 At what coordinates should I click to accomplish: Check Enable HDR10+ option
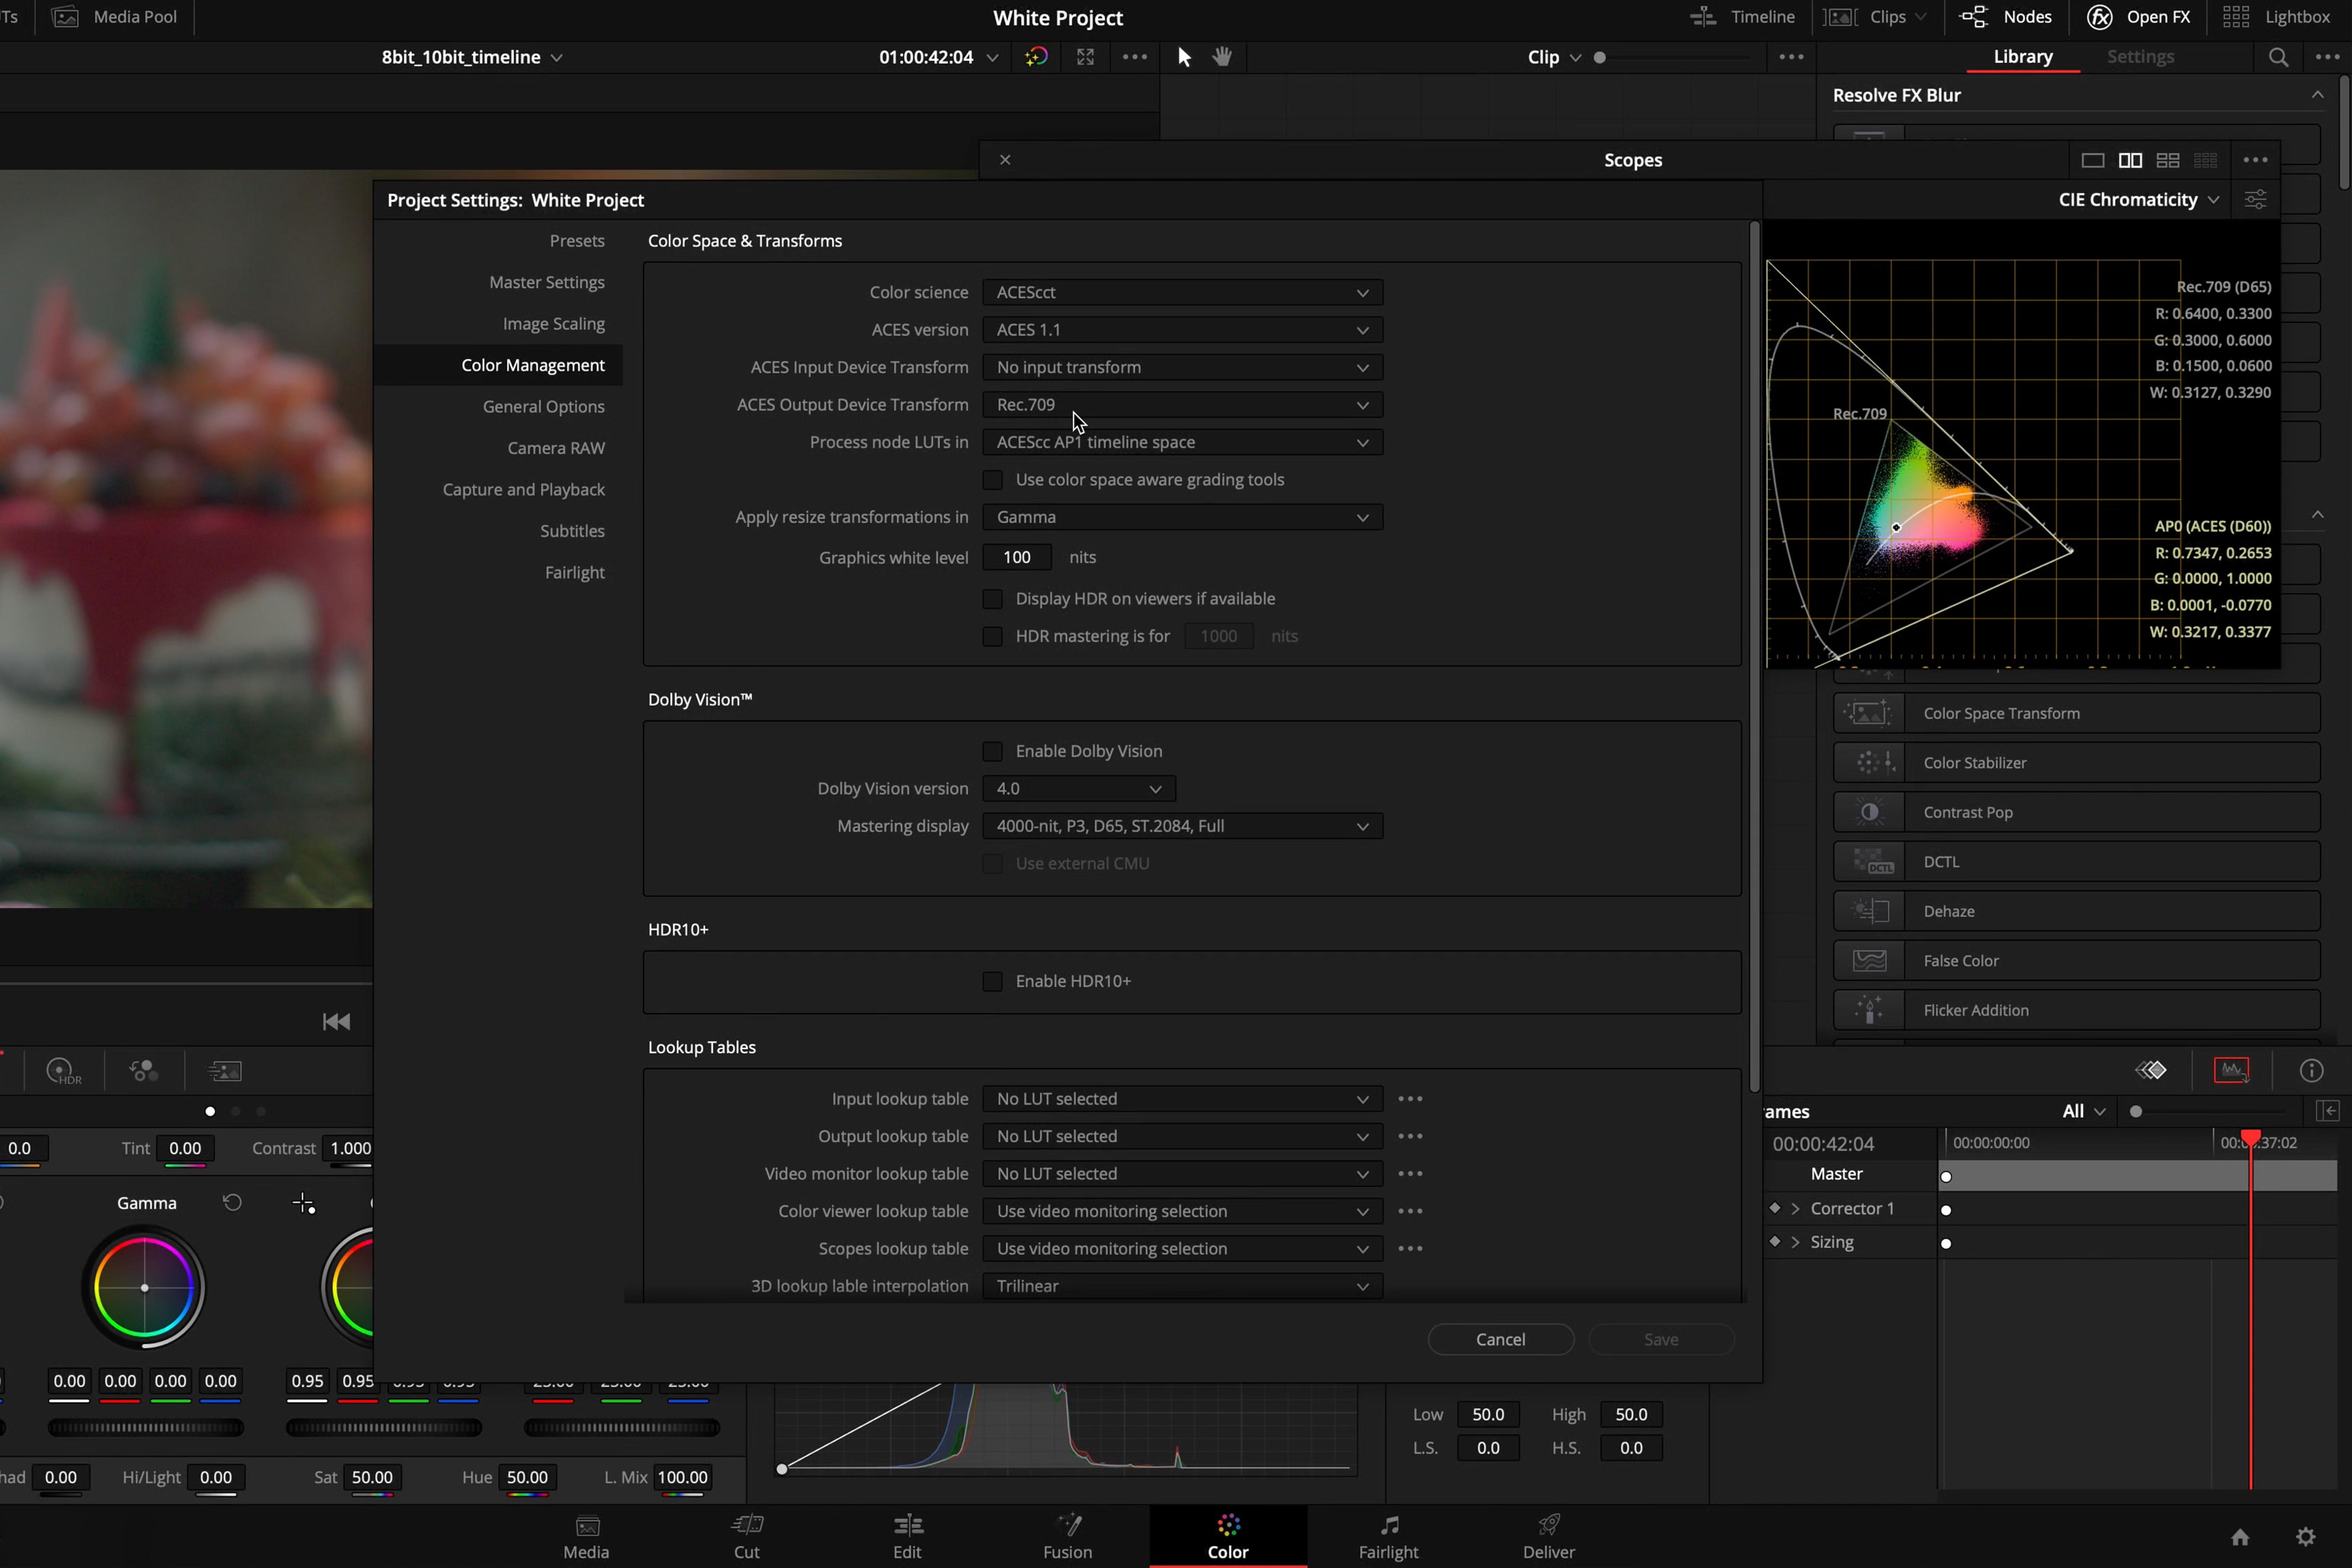[992, 981]
